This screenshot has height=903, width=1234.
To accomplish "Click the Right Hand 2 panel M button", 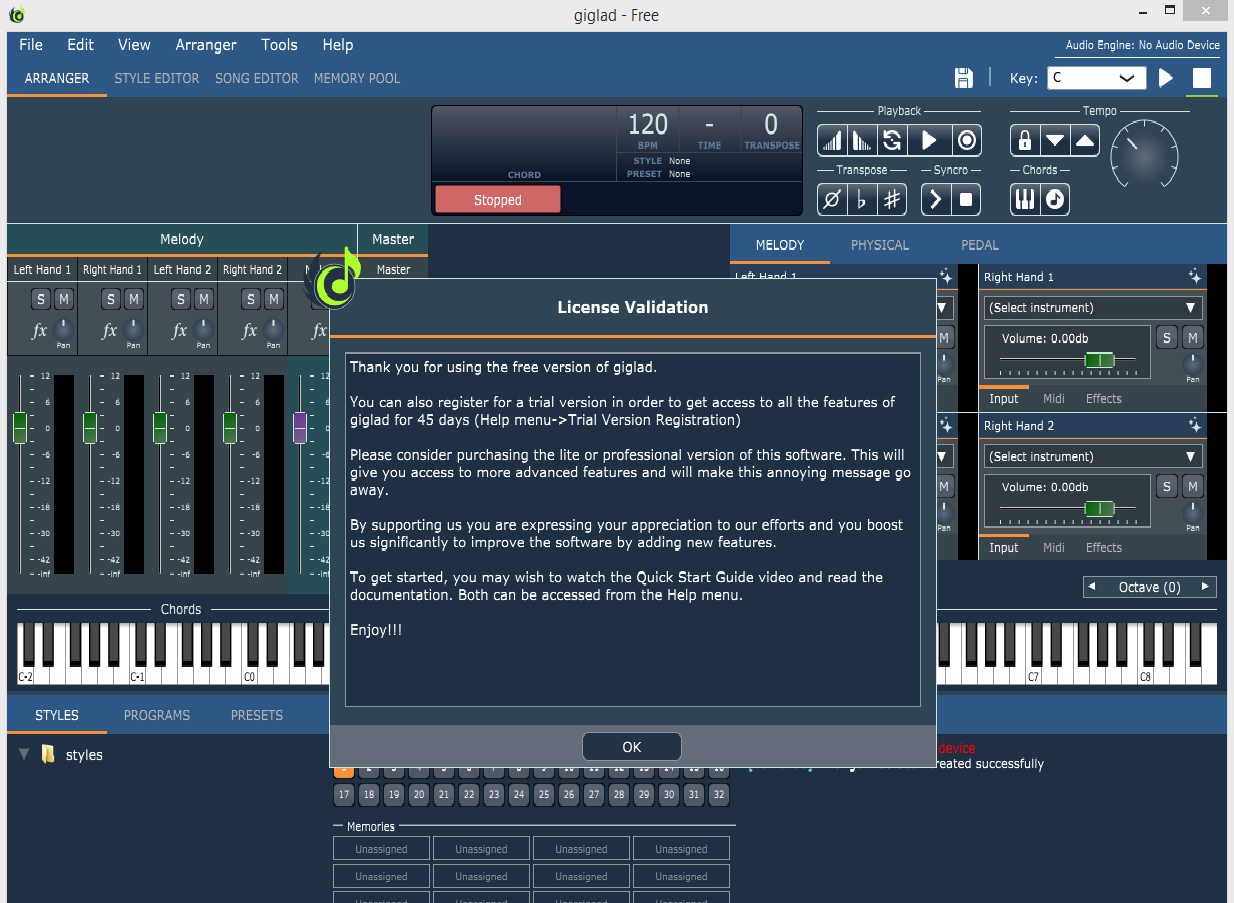I will click(1192, 487).
